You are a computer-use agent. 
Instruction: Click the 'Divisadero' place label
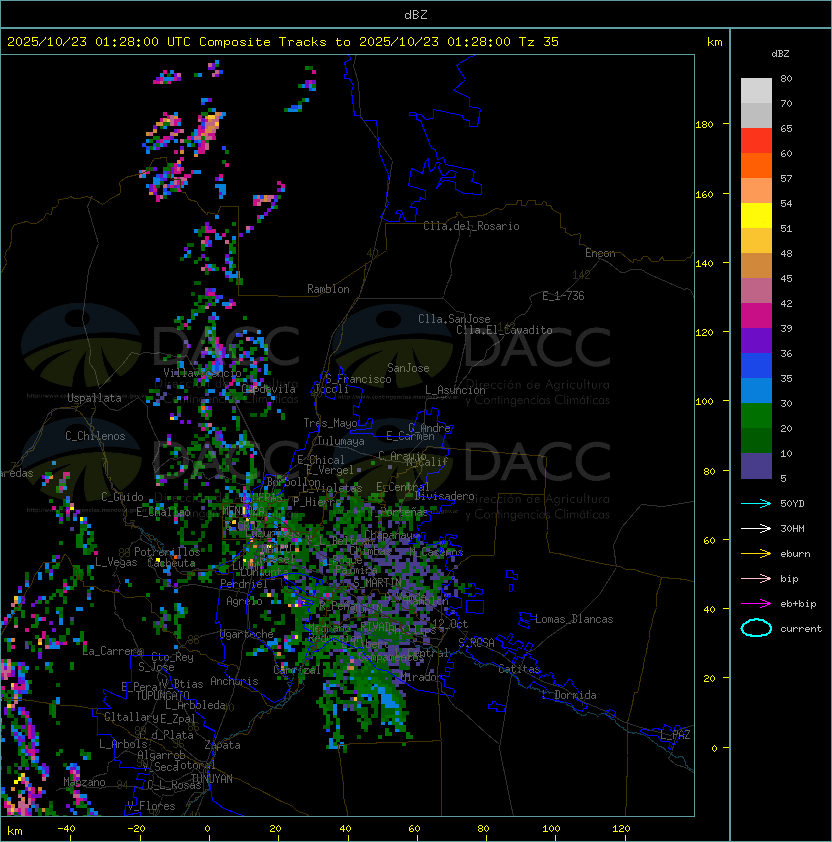point(444,496)
